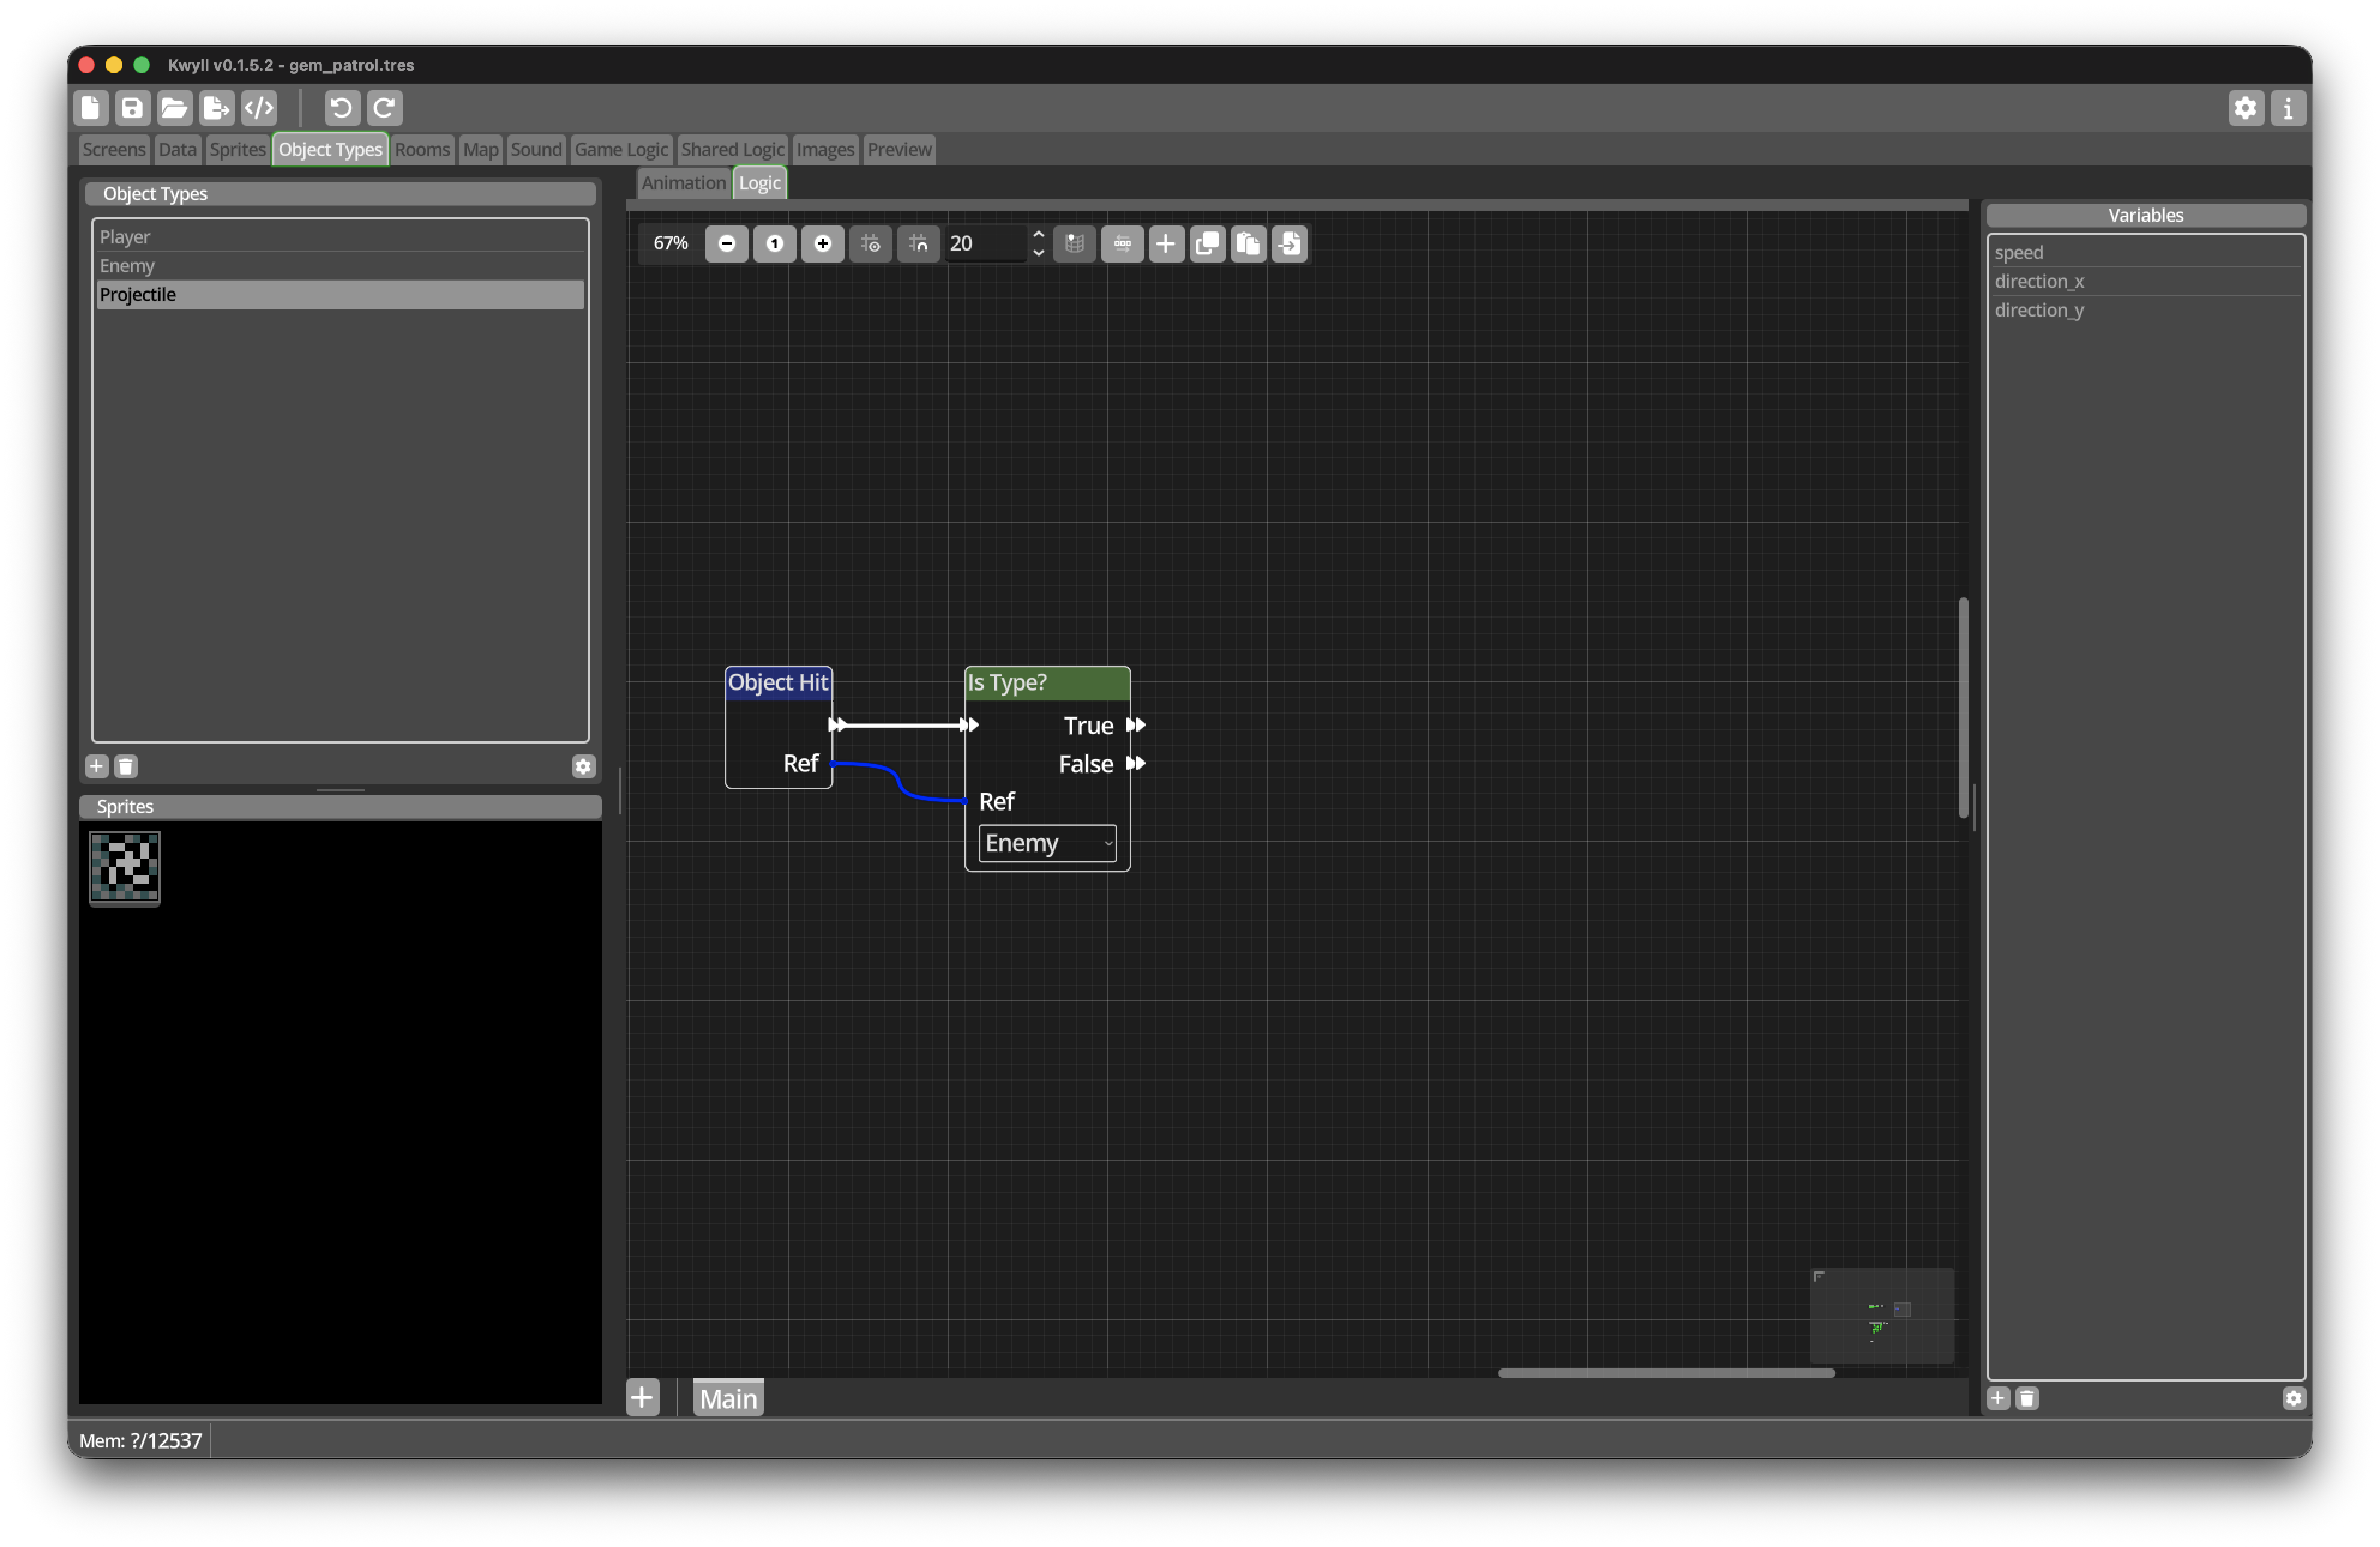The width and height of the screenshot is (2380, 1547).
Task: Add a new variable
Action: (x=1999, y=1399)
